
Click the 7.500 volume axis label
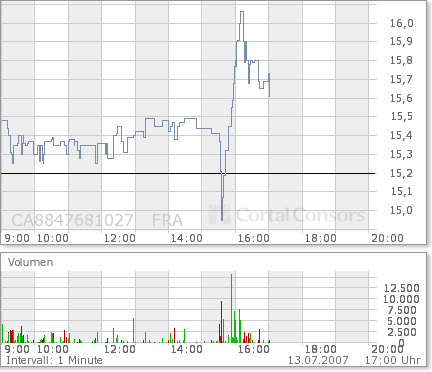click(402, 310)
